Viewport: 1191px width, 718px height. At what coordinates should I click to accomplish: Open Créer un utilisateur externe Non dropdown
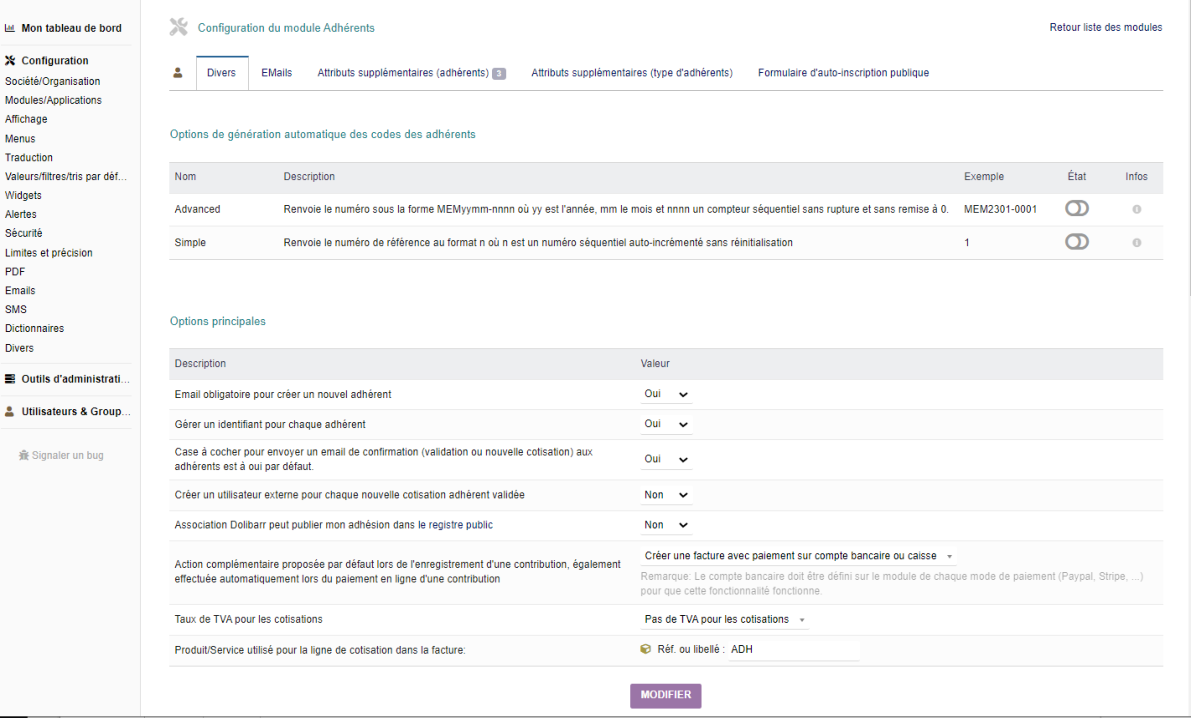[x=666, y=495]
